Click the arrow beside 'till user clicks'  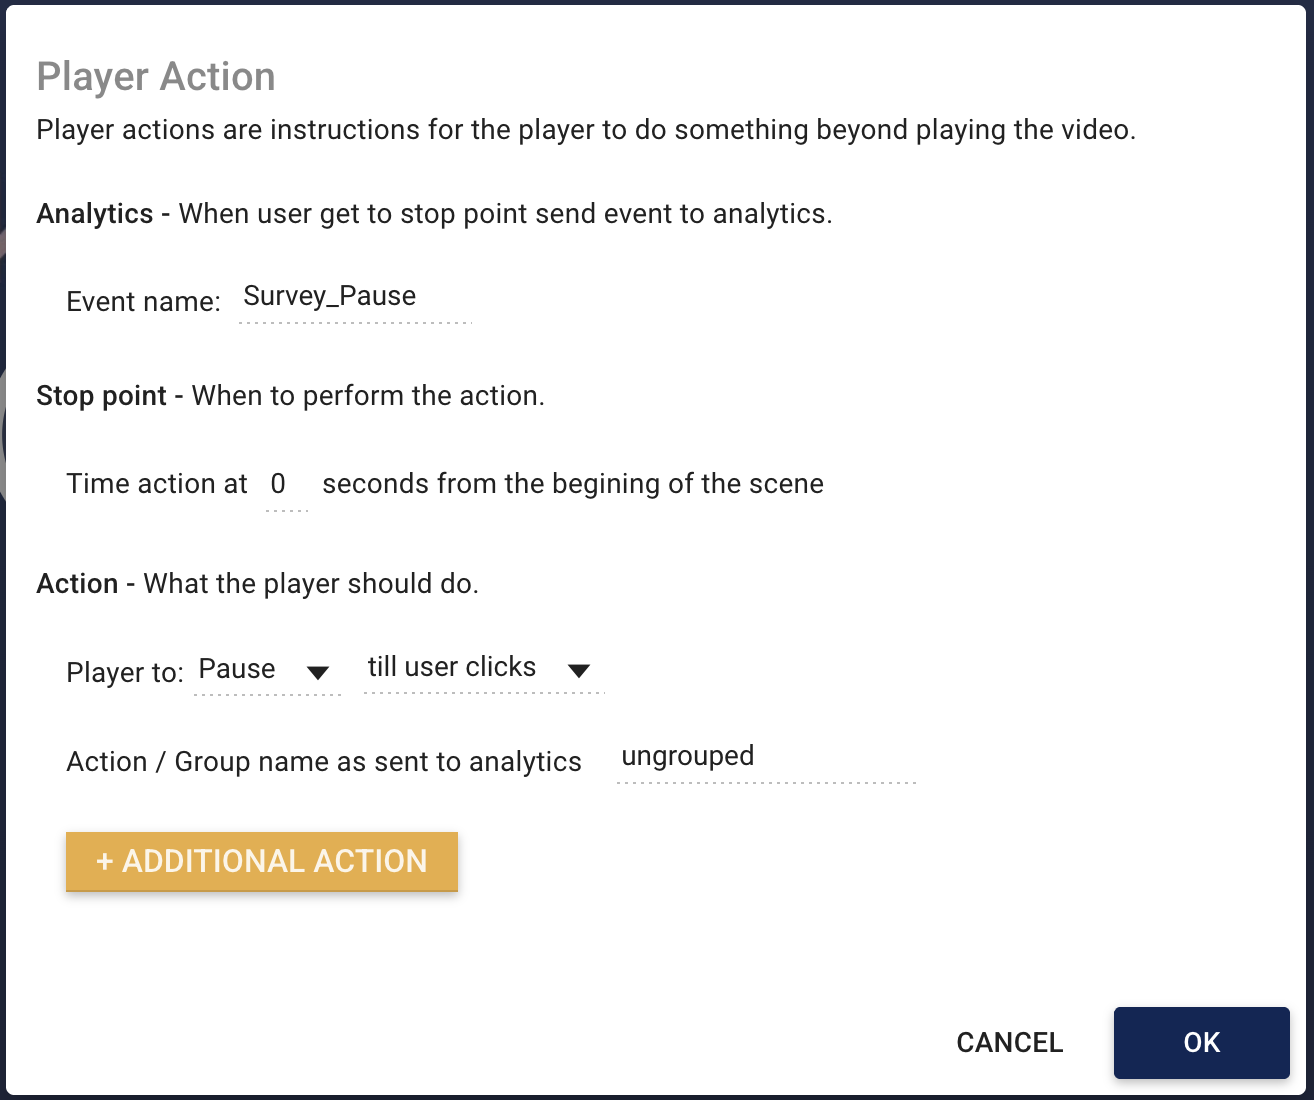[579, 671]
